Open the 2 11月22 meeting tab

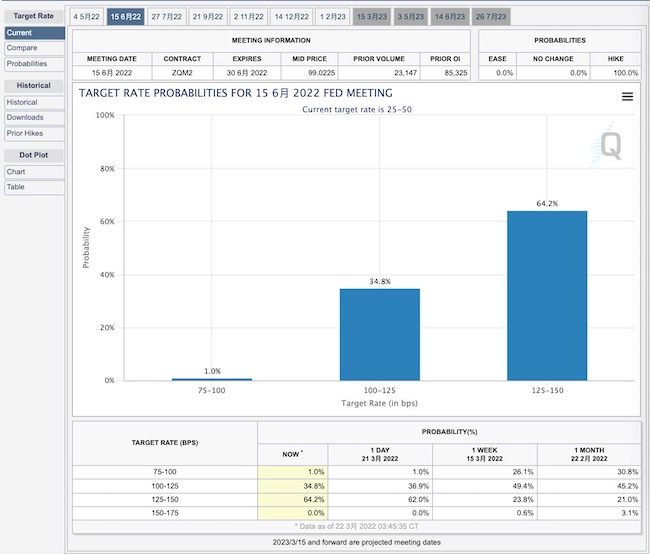click(x=250, y=16)
